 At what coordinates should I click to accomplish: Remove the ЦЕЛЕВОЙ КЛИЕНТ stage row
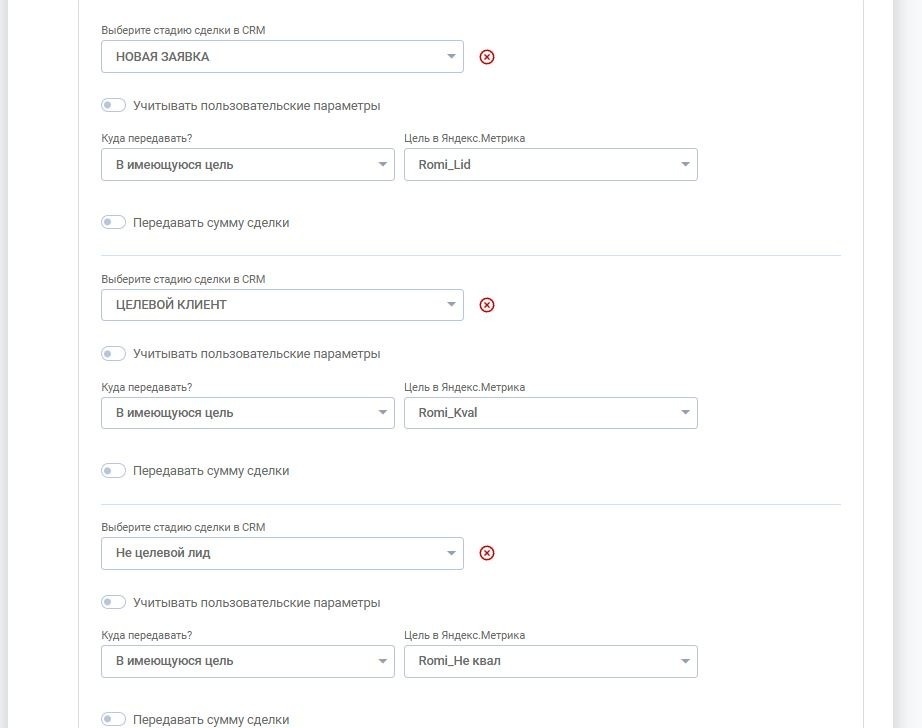coord(487,305)
